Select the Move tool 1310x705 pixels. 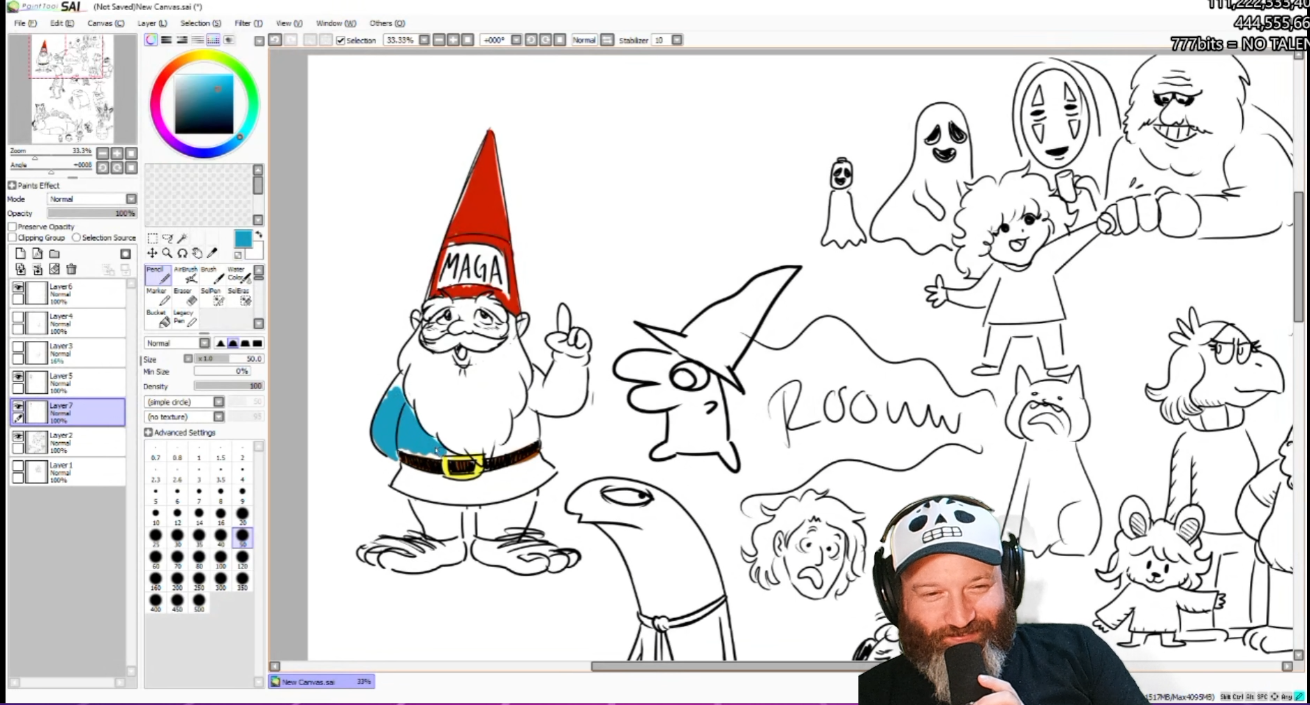pyautogui.click(x=152, y=253)
